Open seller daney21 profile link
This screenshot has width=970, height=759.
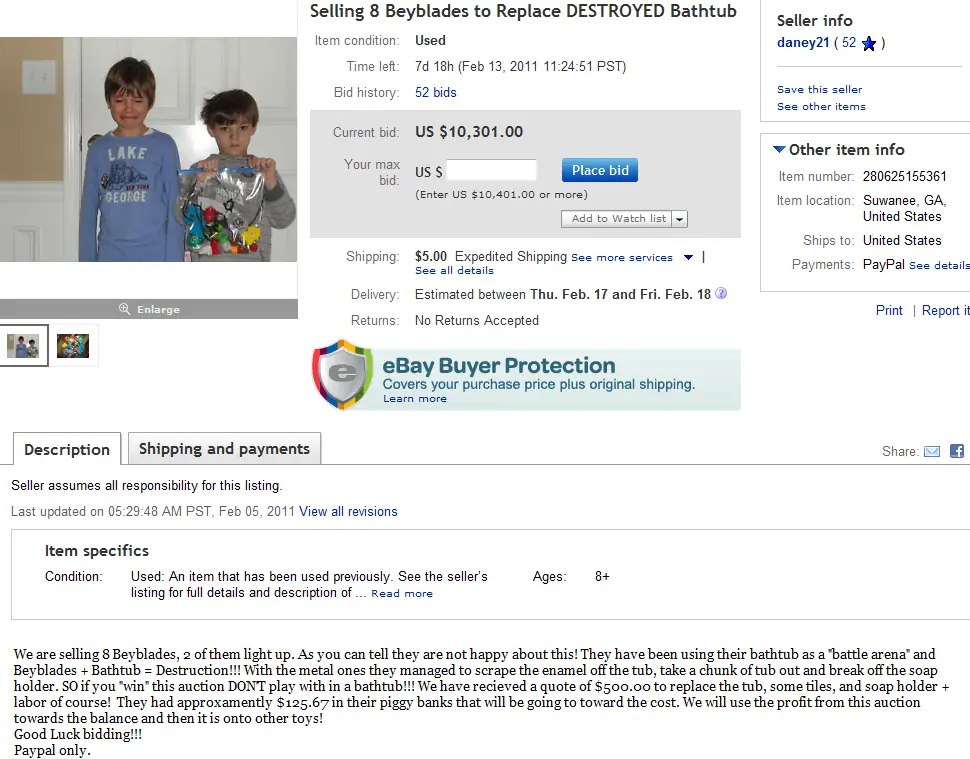point(803,43)
